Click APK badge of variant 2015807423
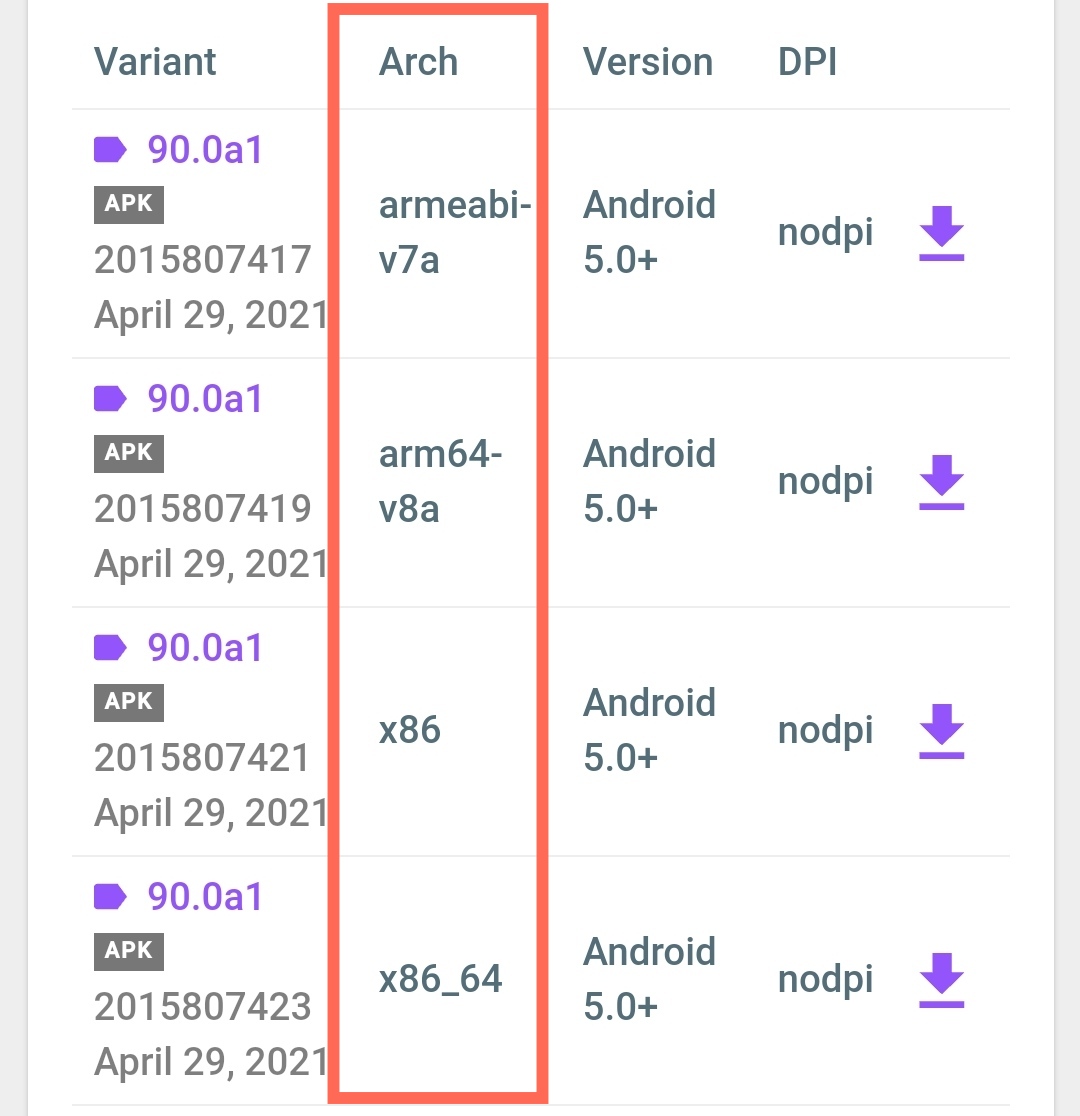The width and height of the screenshot is (1080, 1116). (x=129, y=952)
